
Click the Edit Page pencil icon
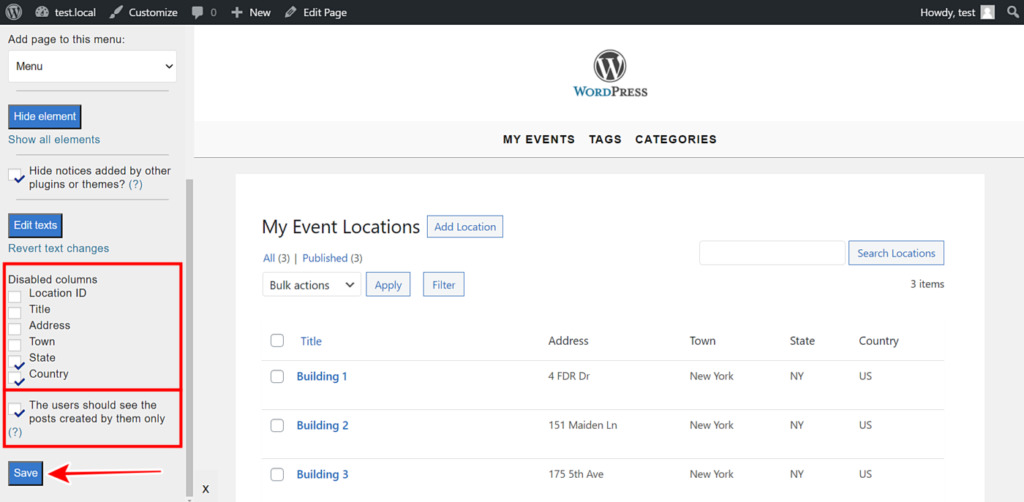pos(291,12)
